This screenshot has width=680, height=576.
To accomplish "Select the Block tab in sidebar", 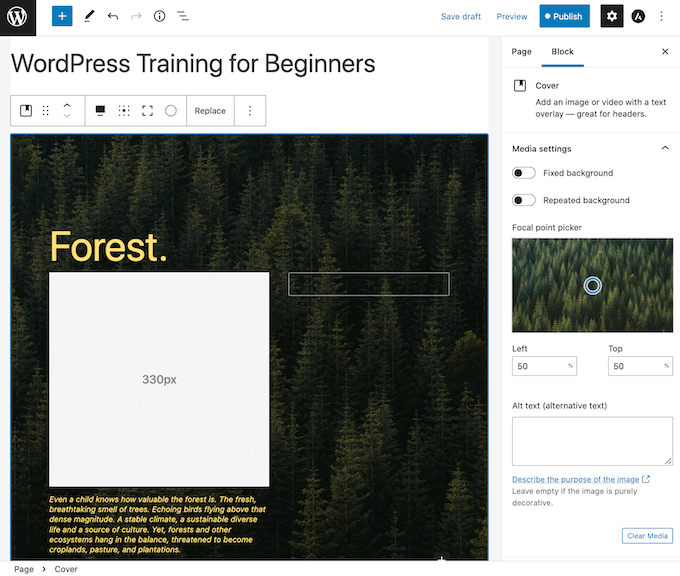I will pyautogui.click(x=562, y=51).
